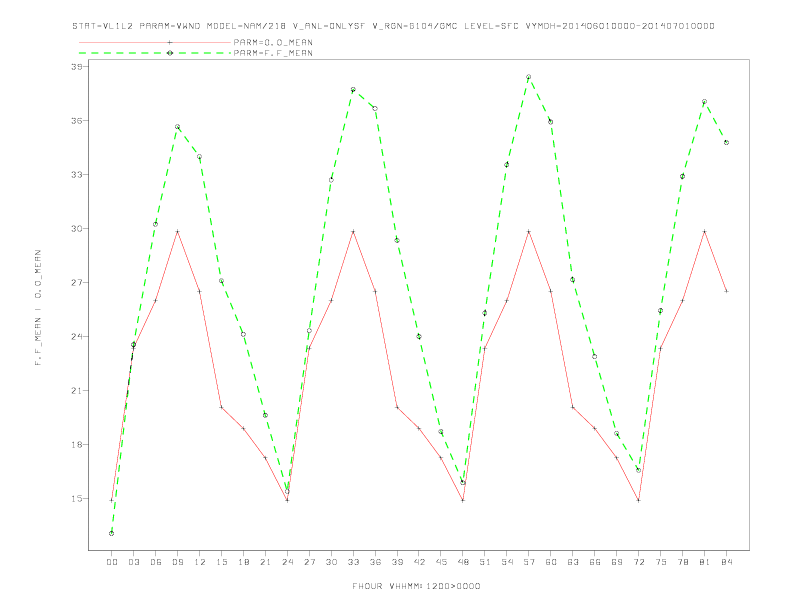792x612 pixels.
Task: Click green F.F_MEAN marker at hour 00
Action: (x=112, y=533)
